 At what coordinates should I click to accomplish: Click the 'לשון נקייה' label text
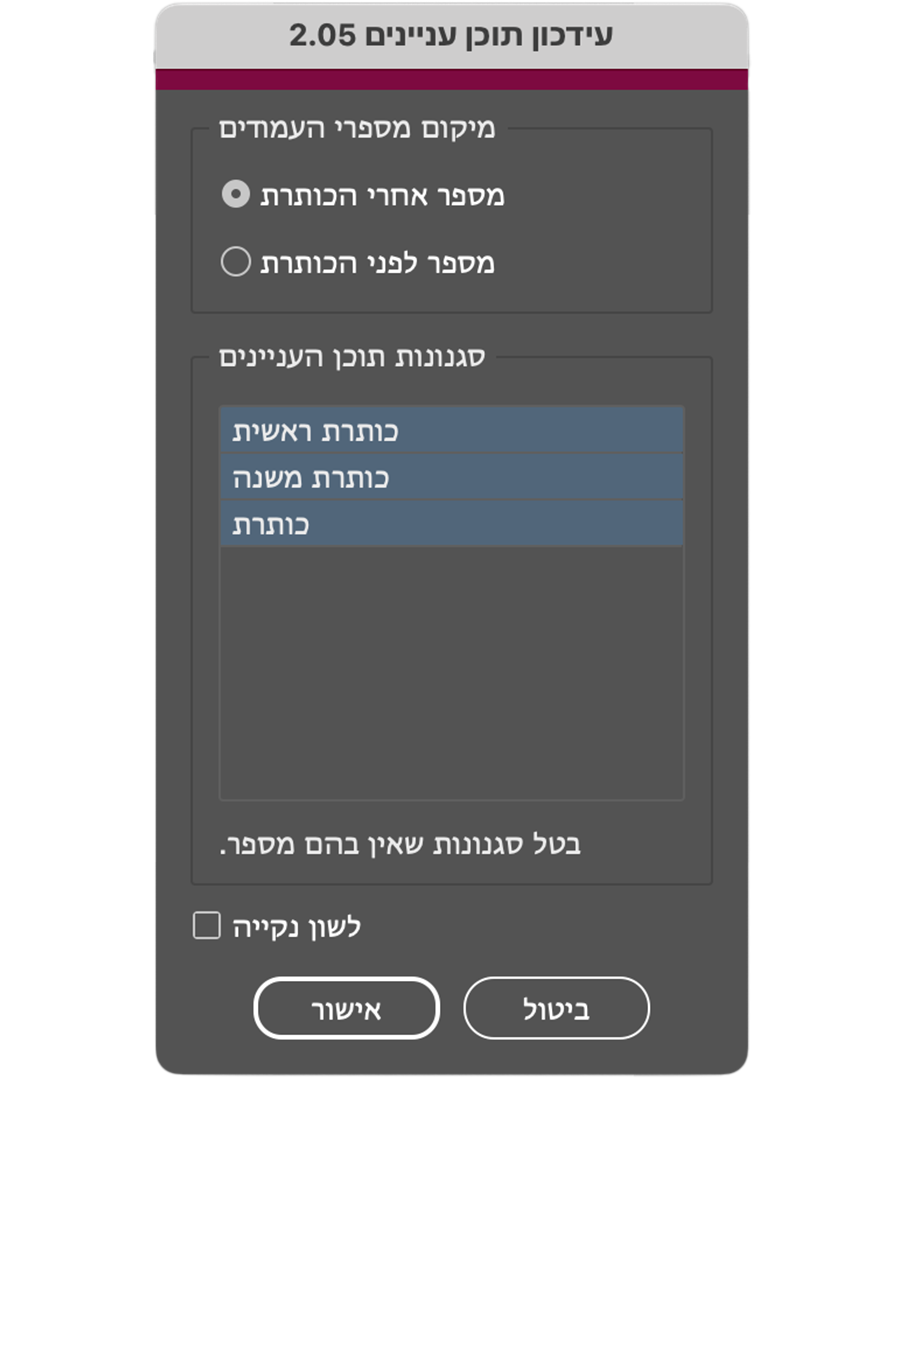pos(297,927)
